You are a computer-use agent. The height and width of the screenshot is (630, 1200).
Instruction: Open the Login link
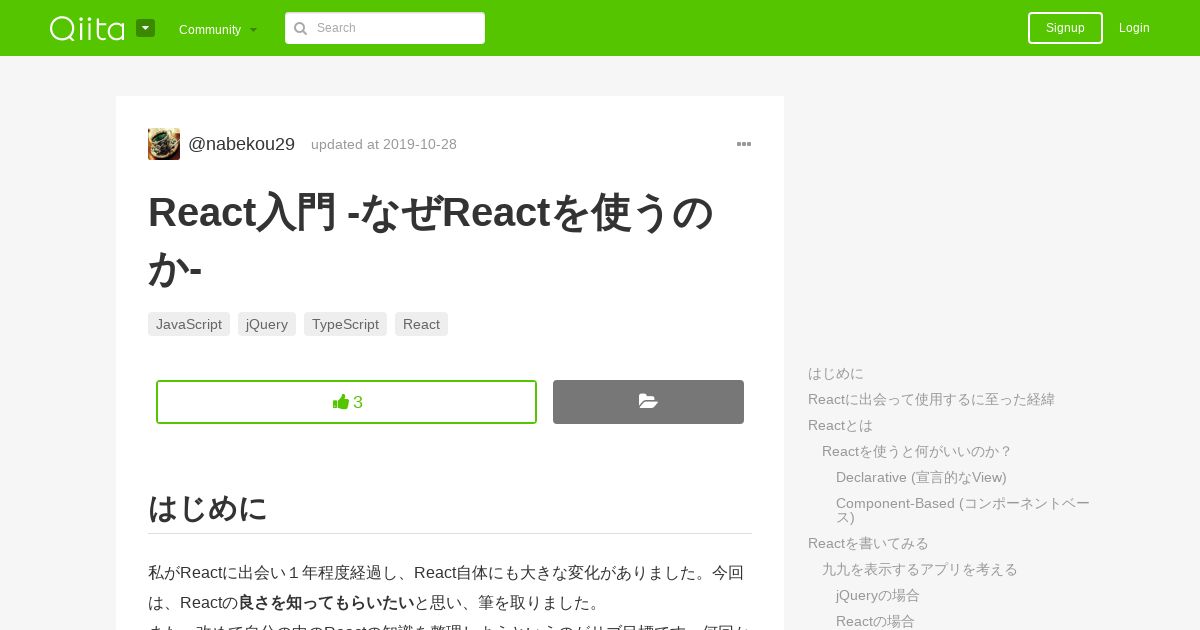pos(1134,28)
